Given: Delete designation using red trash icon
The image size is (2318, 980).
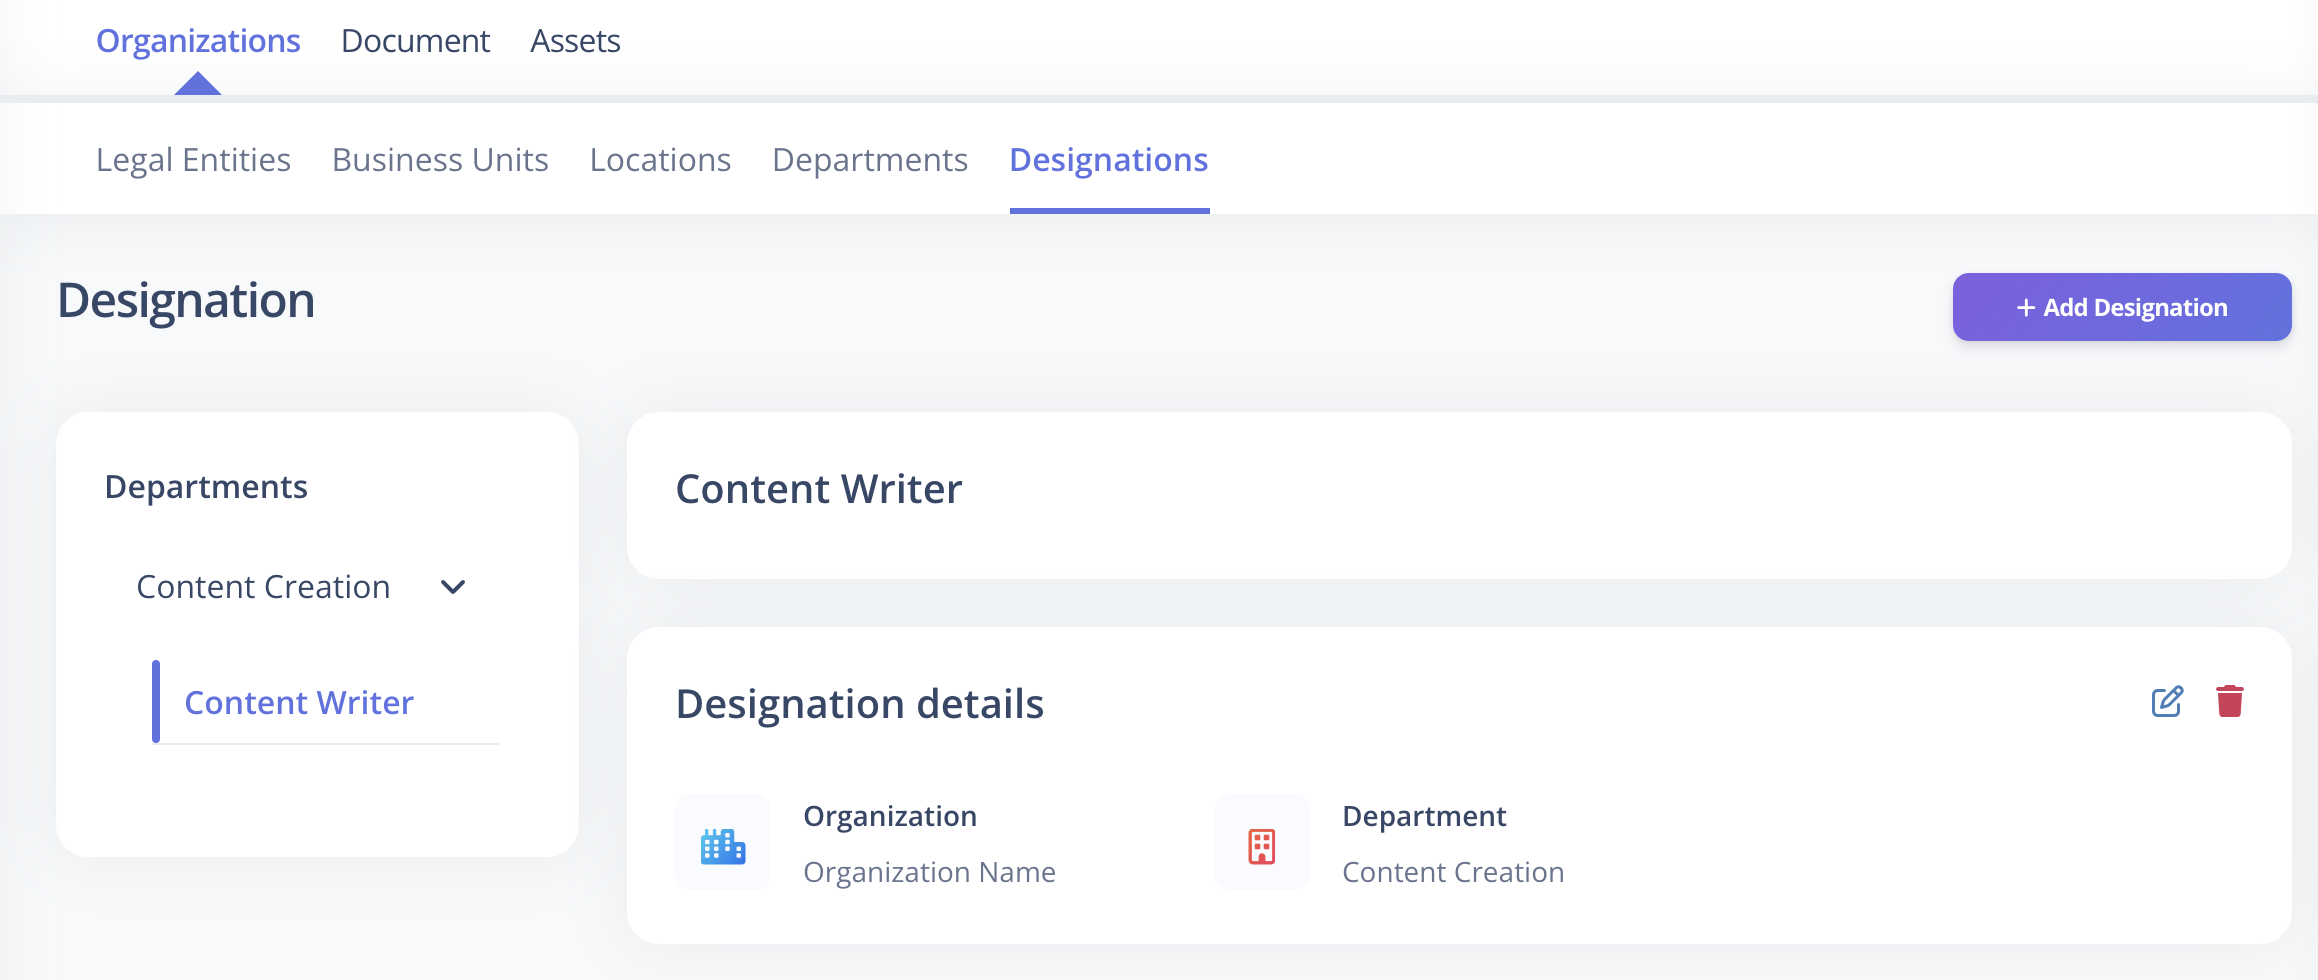Looking at the screenshot, I should click(2230, 701).
